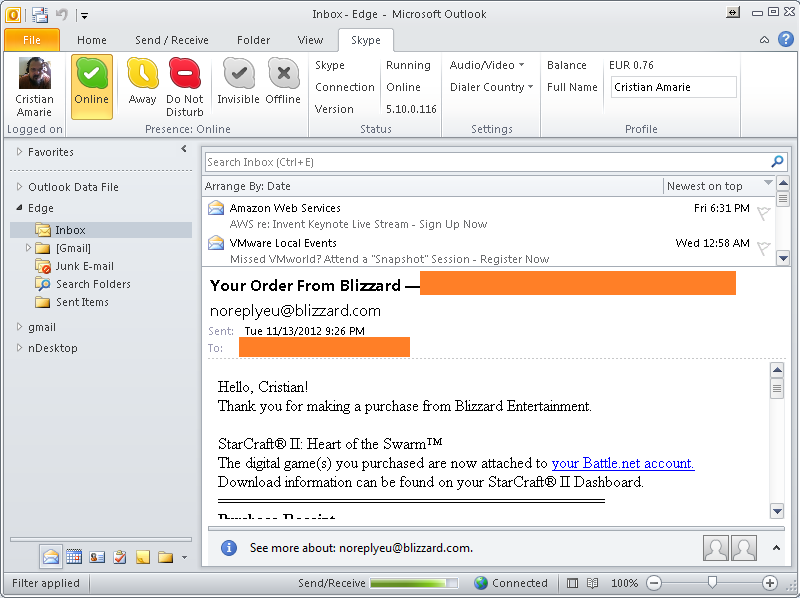Collapse the Edge account tree
Image resolution: width=800 pixels, height=598 pixels.
tap(19, 208)
